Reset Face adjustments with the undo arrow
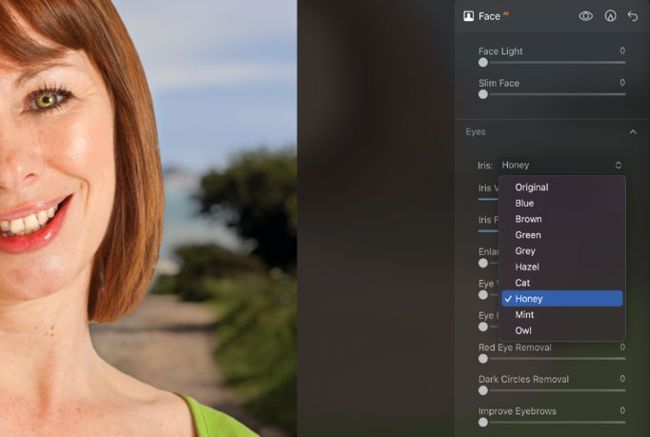The width and height of the screenshot is (650, 437). pyautogui.click(x=632, y=16)
